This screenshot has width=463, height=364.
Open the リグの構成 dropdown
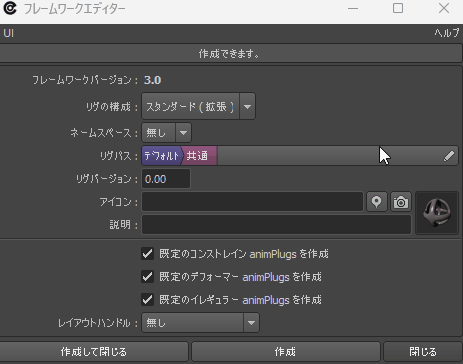coord(198,106)
